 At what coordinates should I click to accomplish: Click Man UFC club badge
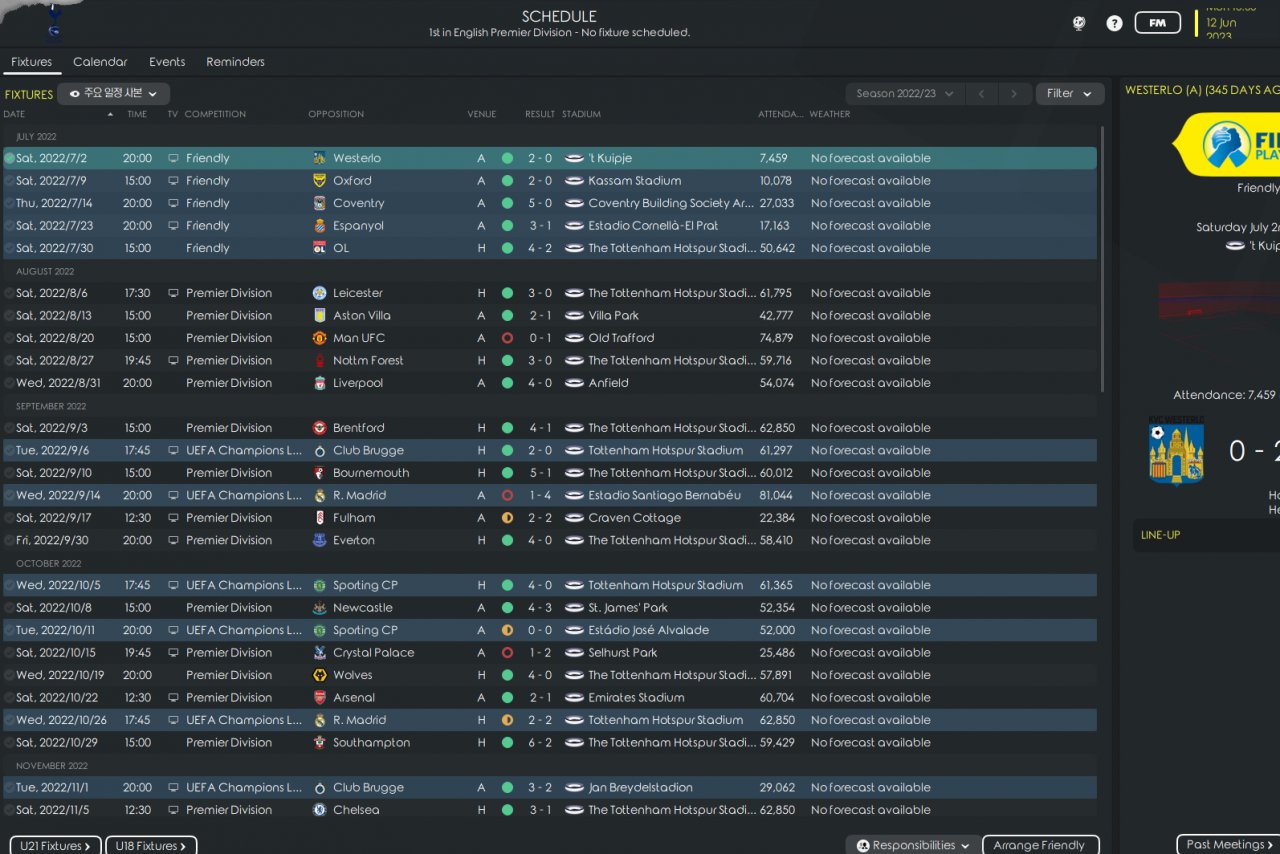click(x=319, y=338)
